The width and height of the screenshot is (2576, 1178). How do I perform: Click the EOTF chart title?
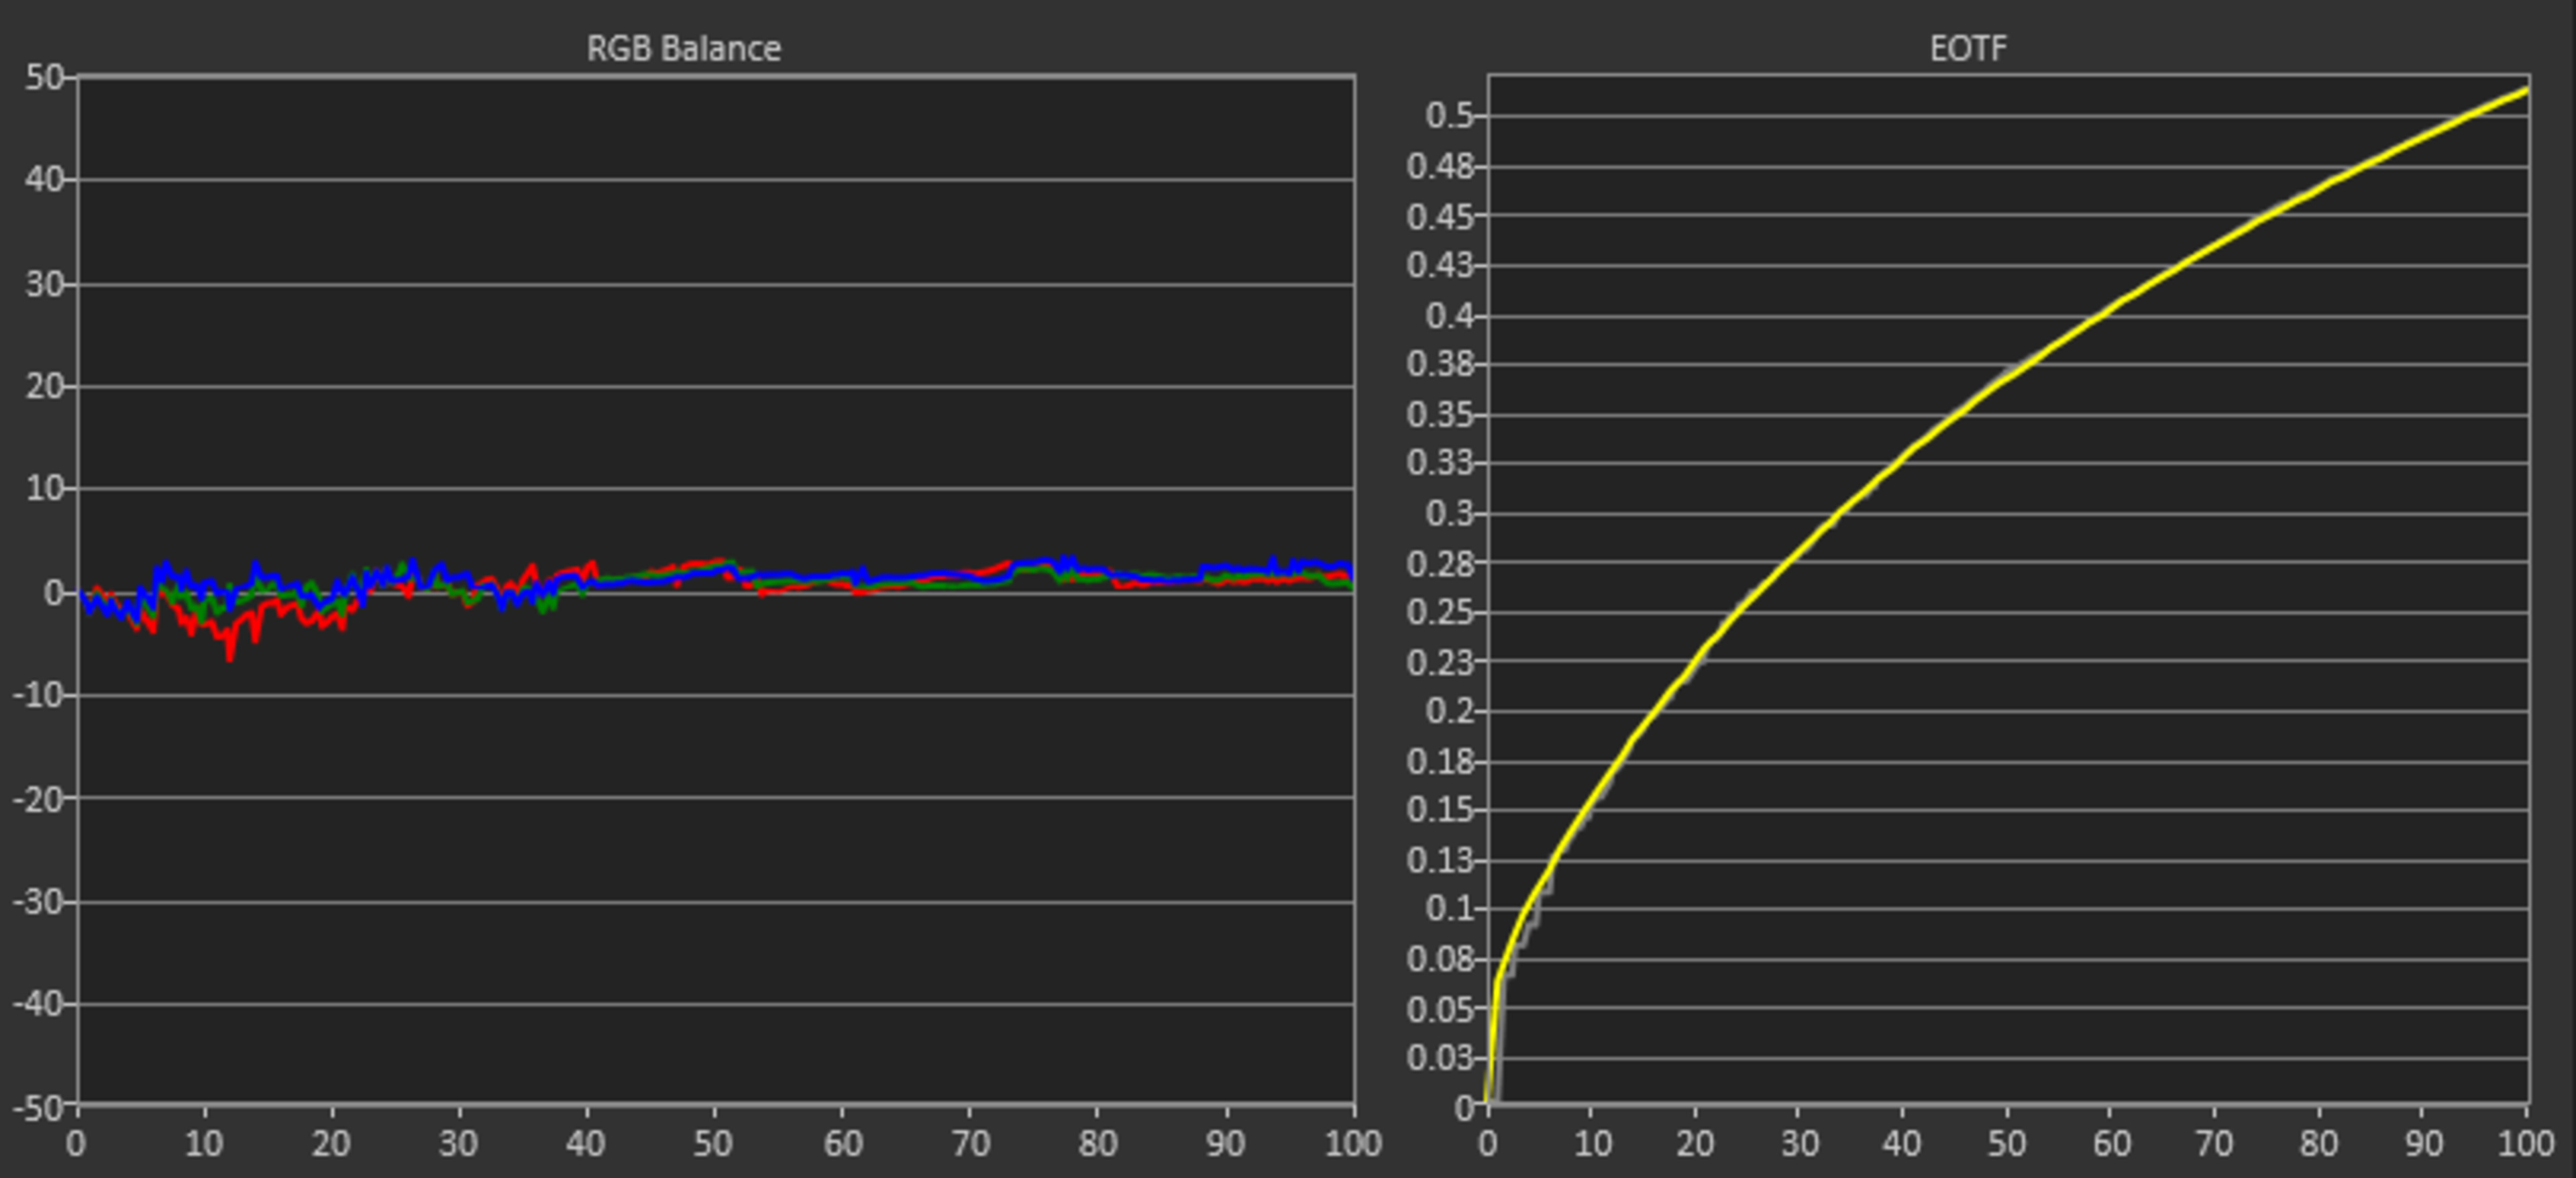[x=1967, y=48]
